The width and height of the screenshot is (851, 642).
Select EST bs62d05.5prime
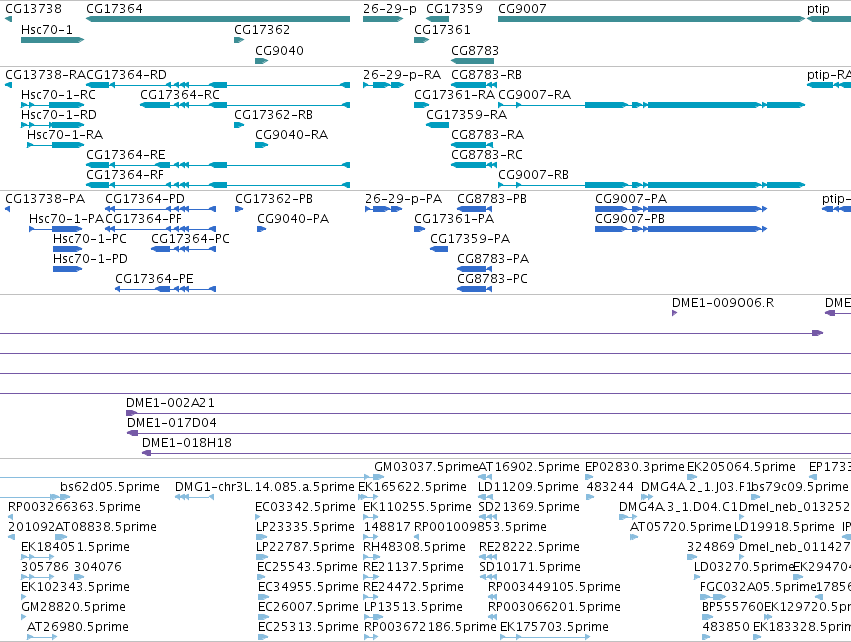coord(65,497)
